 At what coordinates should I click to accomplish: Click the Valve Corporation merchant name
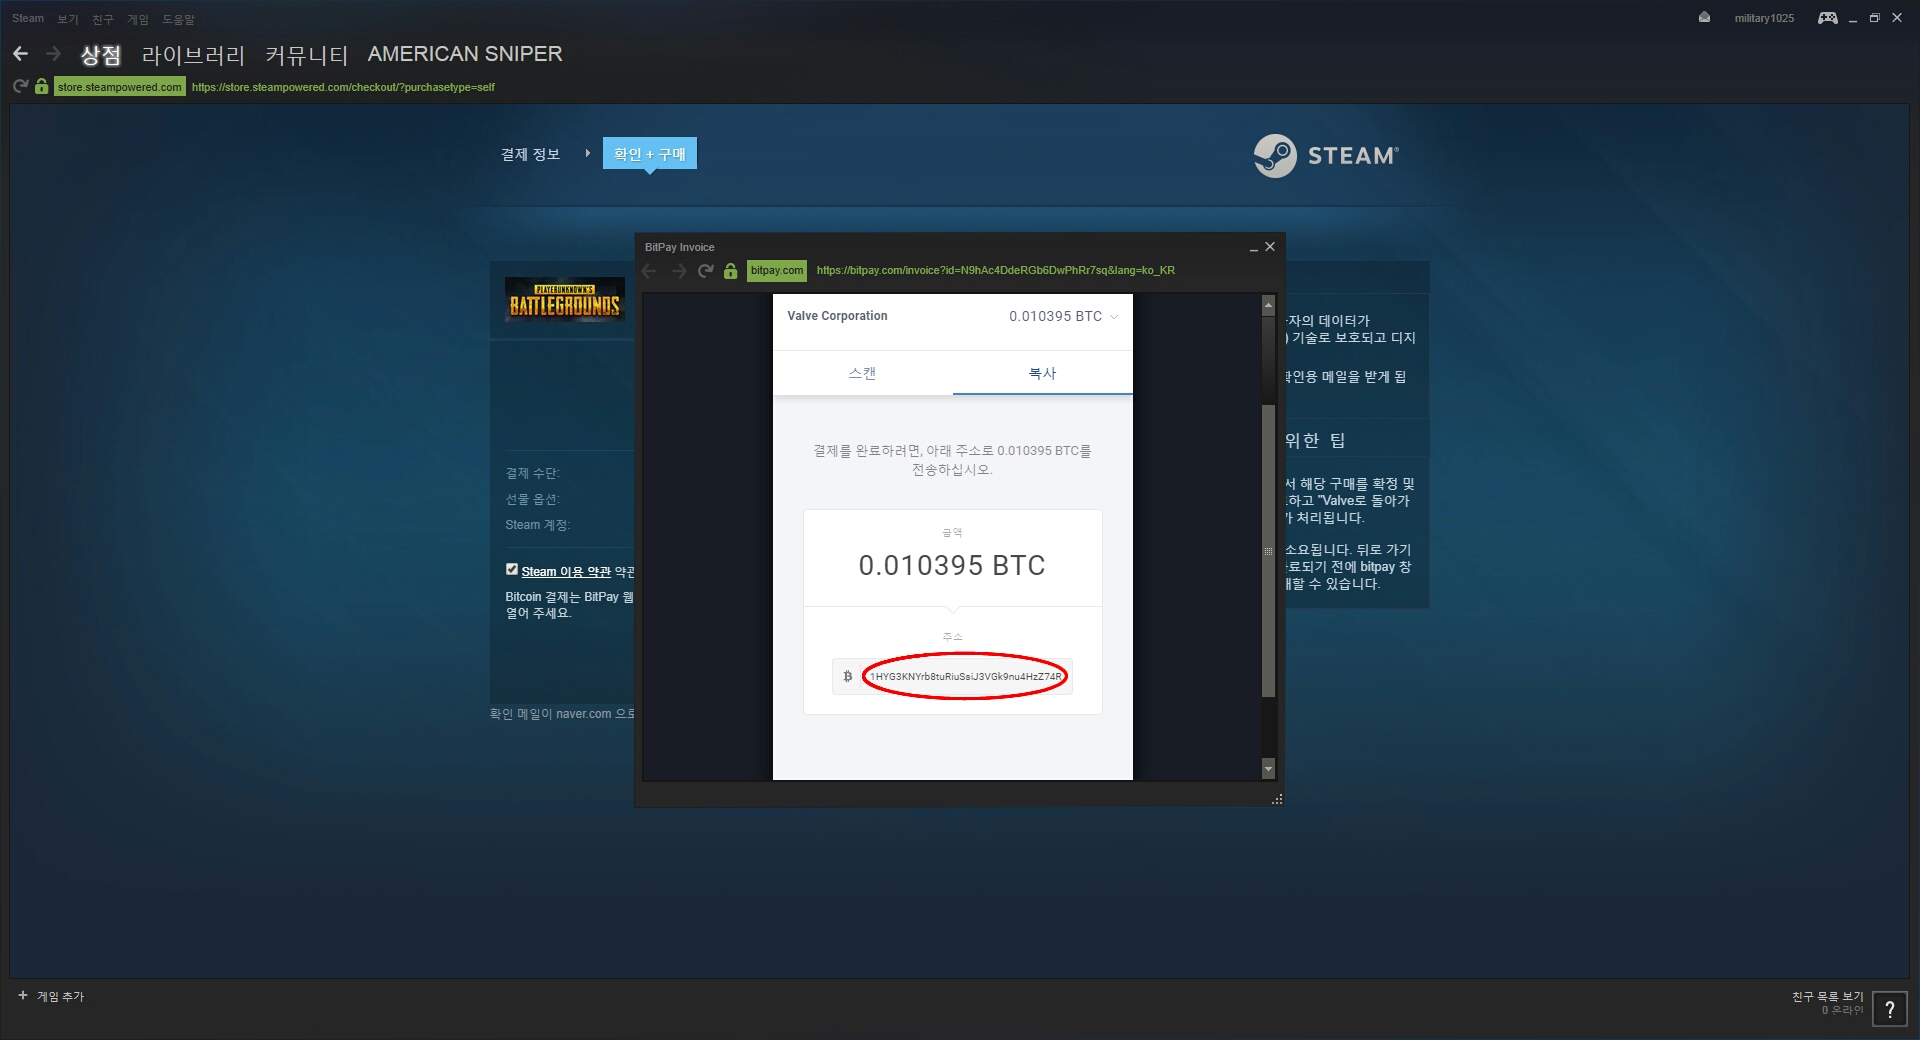point(837,316)
